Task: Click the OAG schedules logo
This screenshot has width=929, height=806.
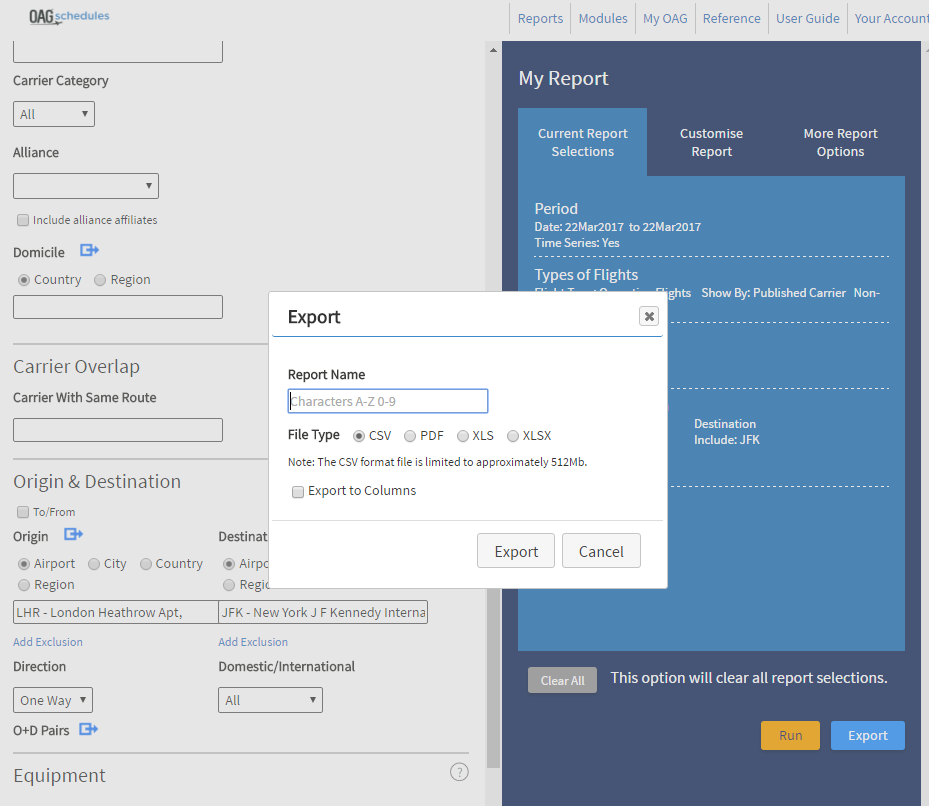Action: pos(69,17)
